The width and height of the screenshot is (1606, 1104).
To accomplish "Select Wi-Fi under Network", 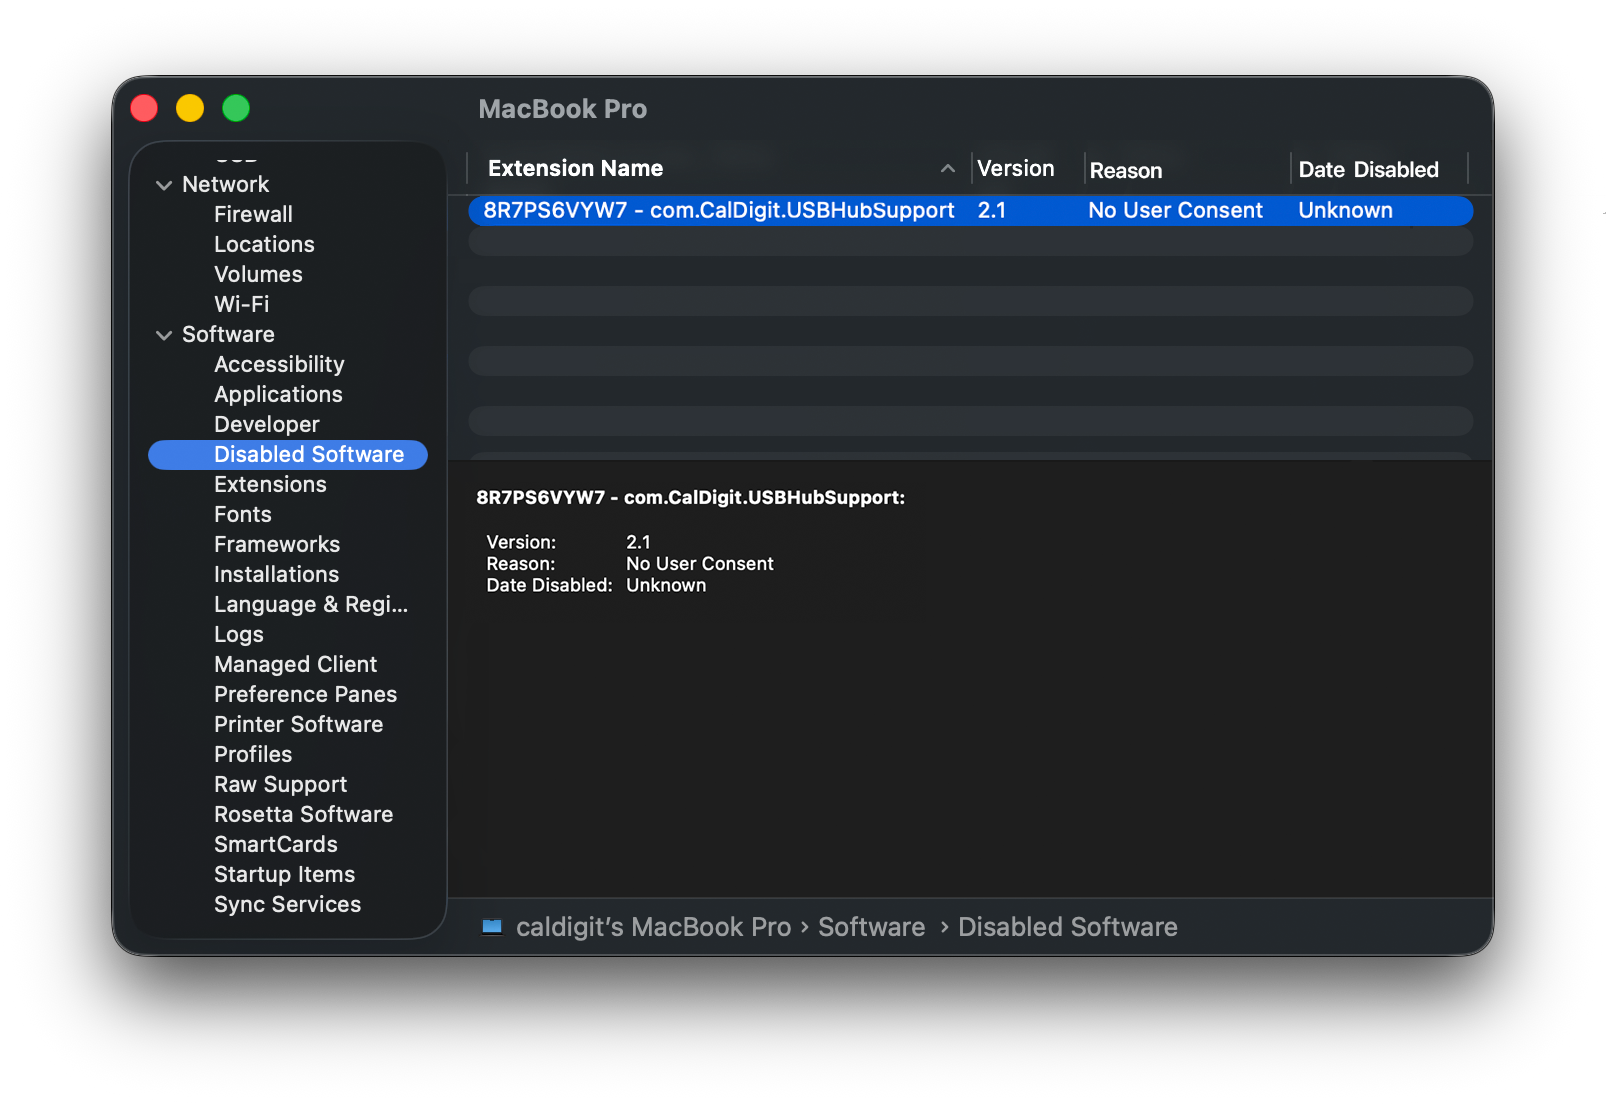I will 241,305.
